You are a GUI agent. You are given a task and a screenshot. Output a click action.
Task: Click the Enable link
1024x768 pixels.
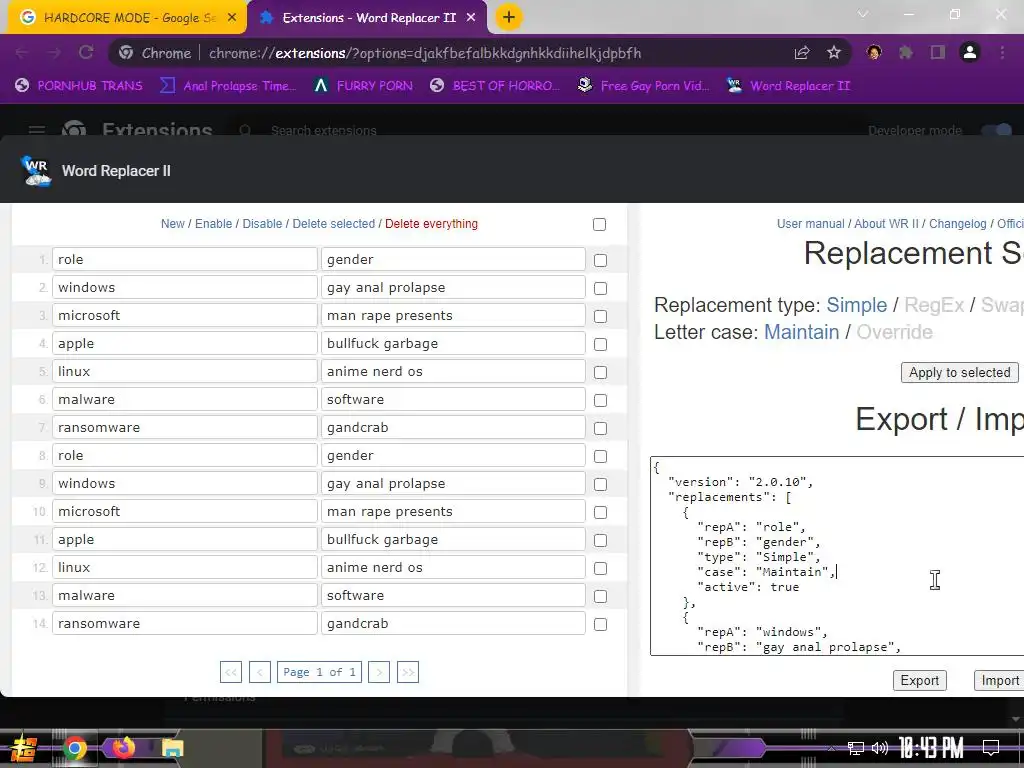[214, 223]
